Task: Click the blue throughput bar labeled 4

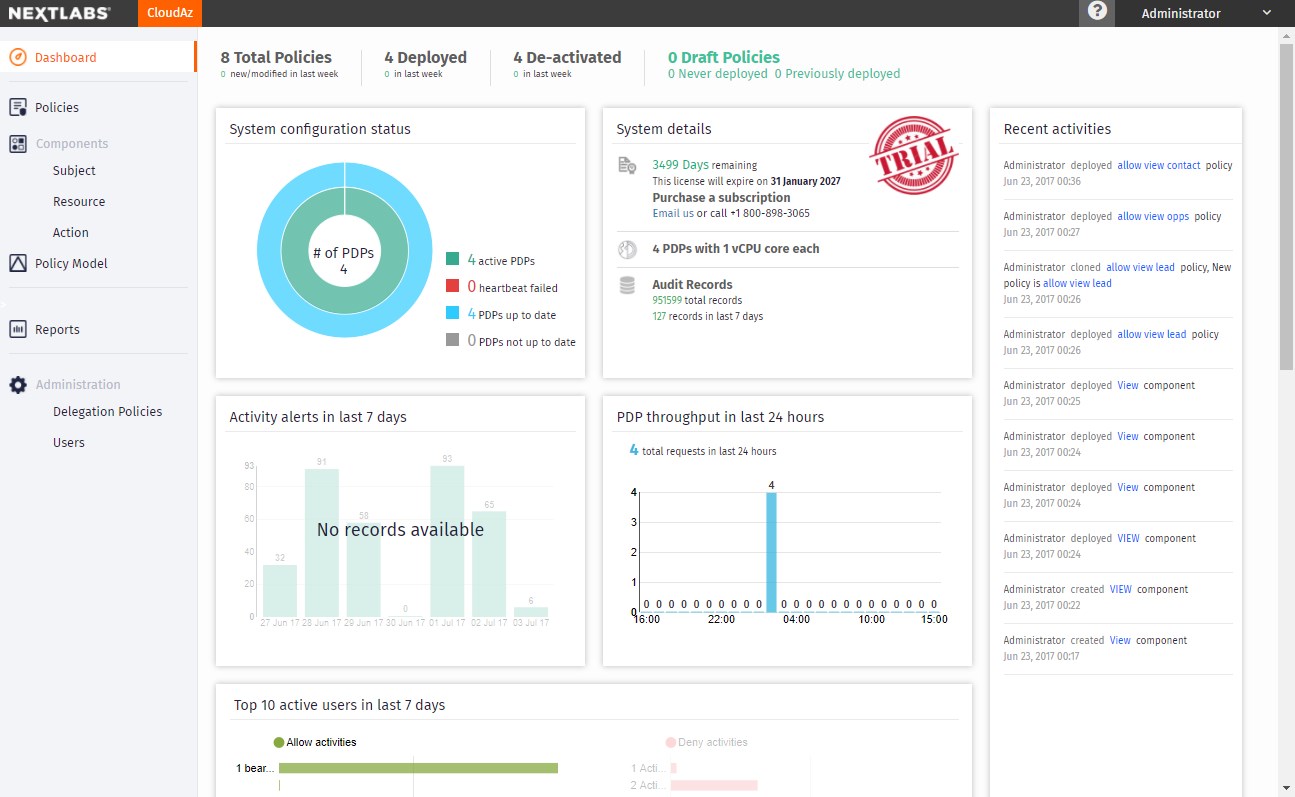Action: [771, 552]
